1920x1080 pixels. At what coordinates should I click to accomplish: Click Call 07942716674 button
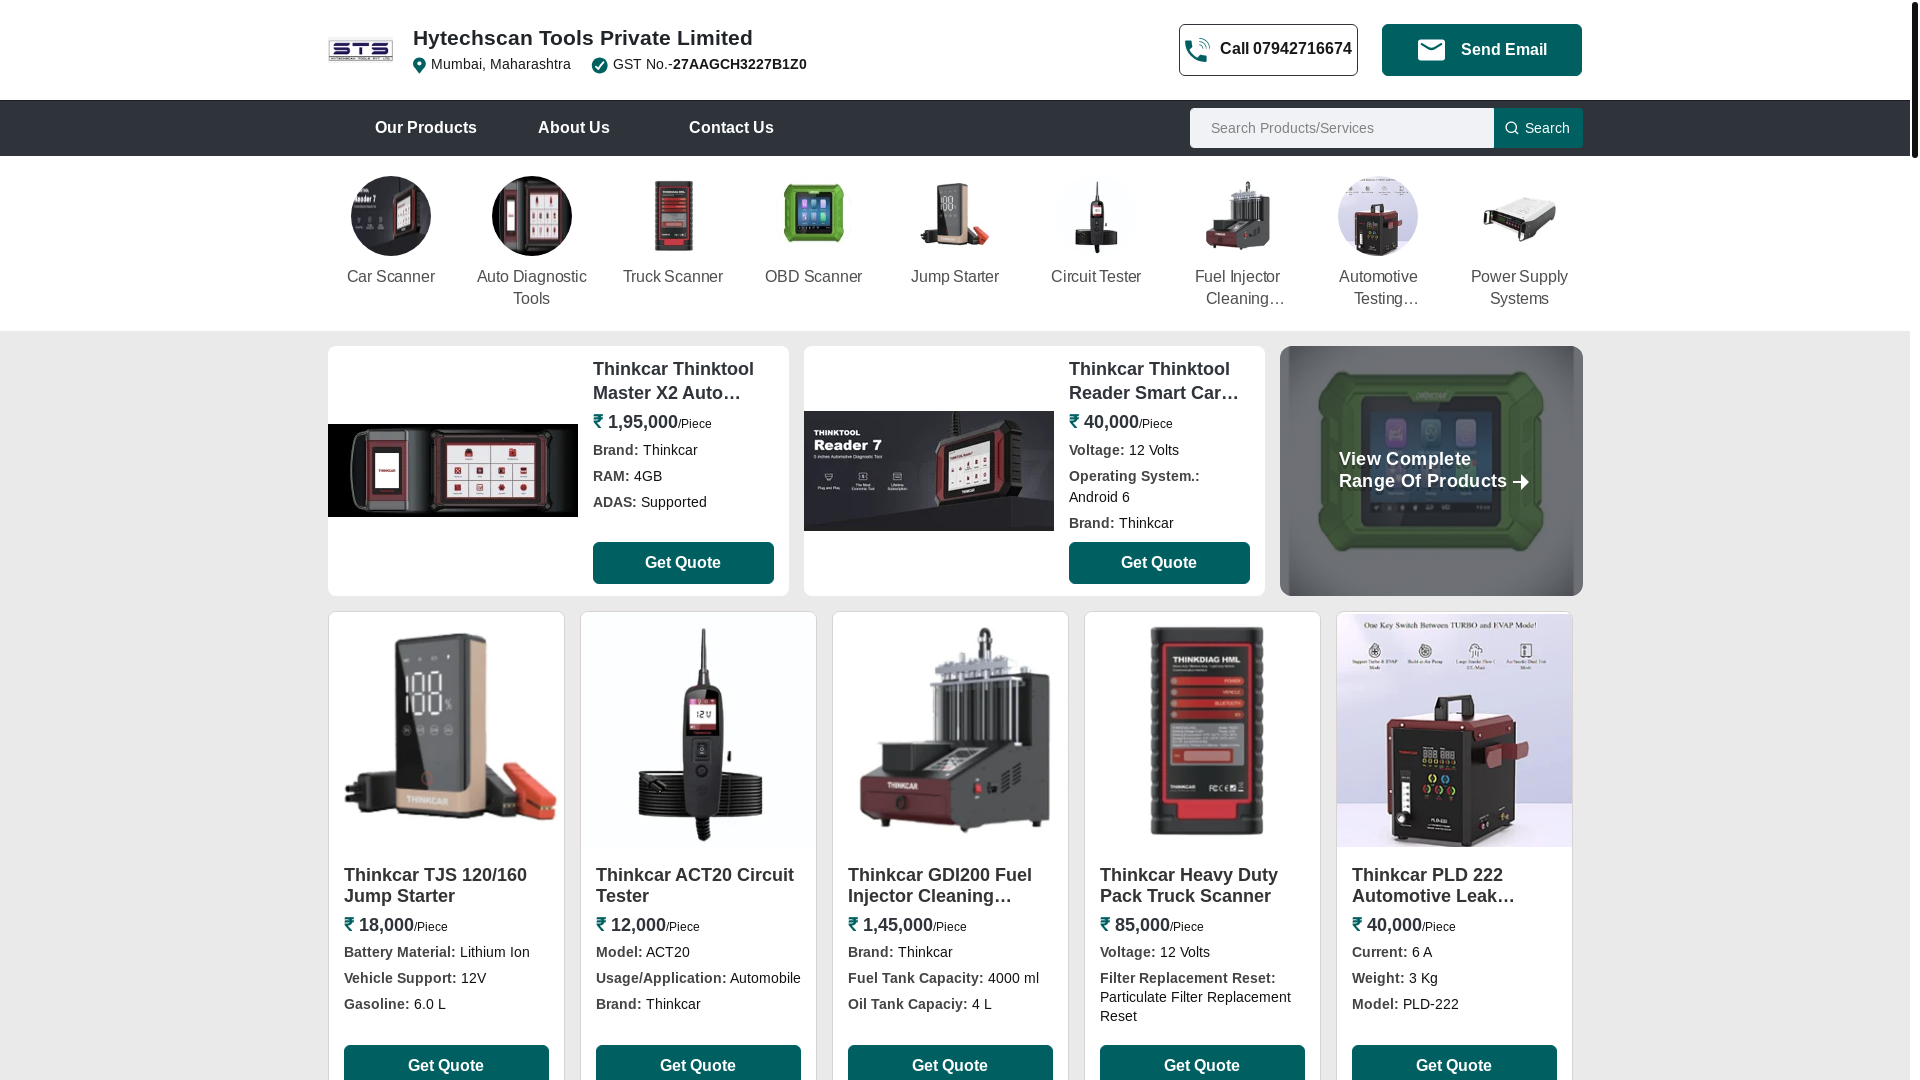click(x=1268, y=50)
